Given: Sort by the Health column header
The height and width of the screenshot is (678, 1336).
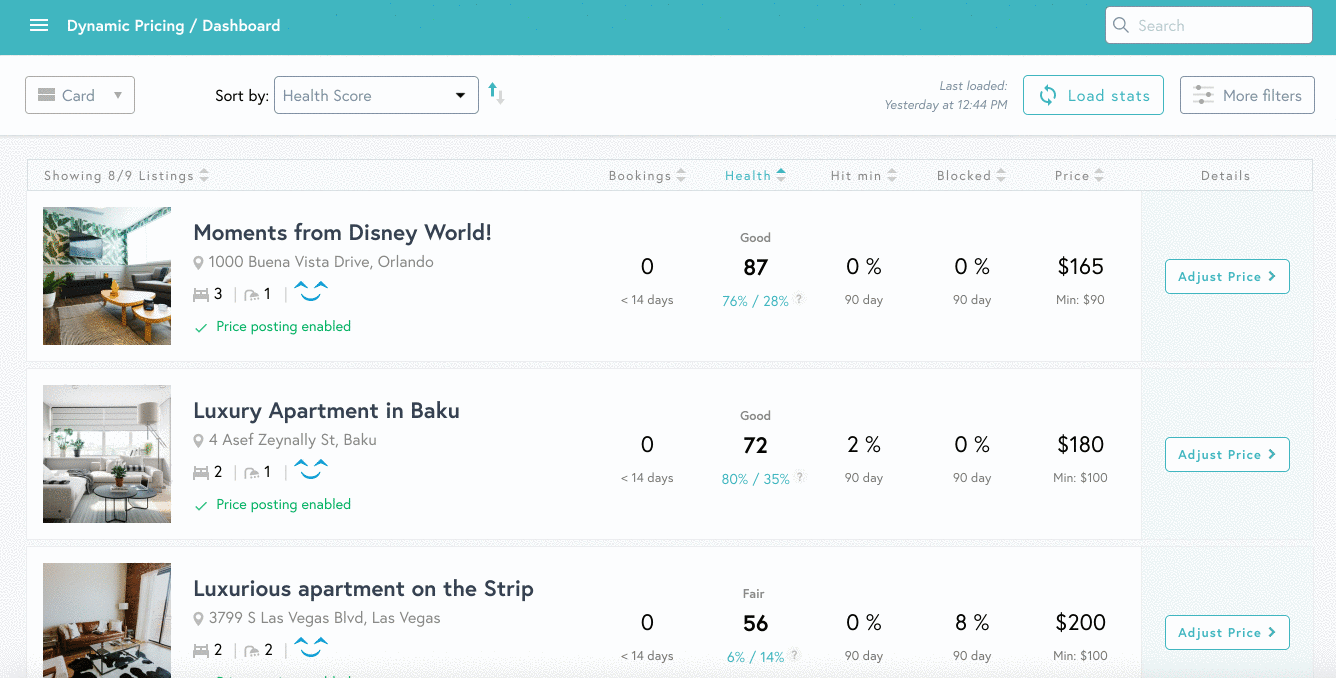Looking at the screenshot, I should 755,175.
